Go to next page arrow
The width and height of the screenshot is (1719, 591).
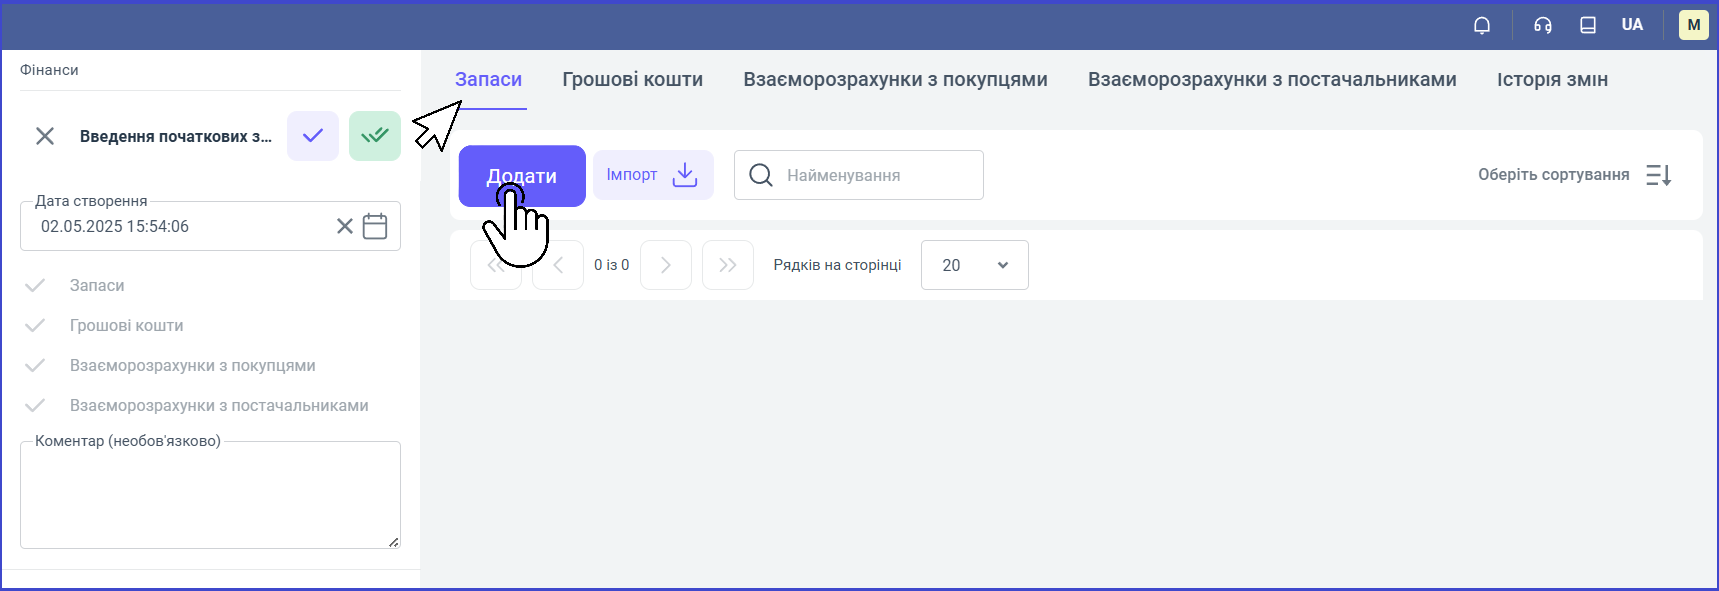pos(666,265)
